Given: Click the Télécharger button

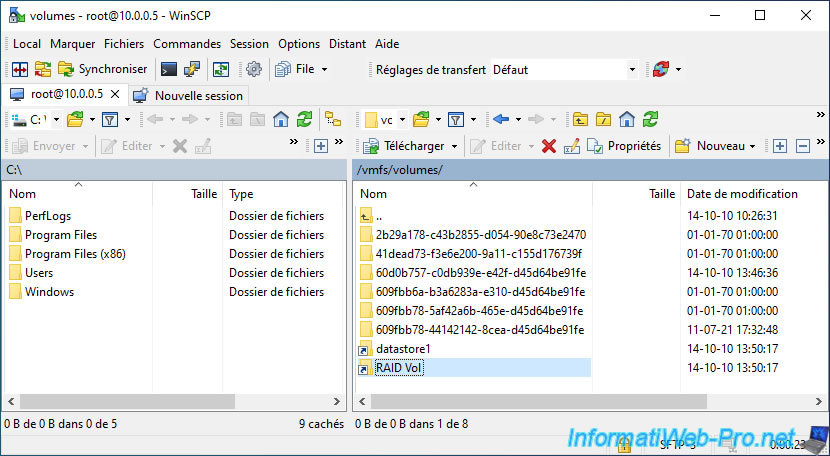Looking at the screenshot, I should click(x=405, y=146).
